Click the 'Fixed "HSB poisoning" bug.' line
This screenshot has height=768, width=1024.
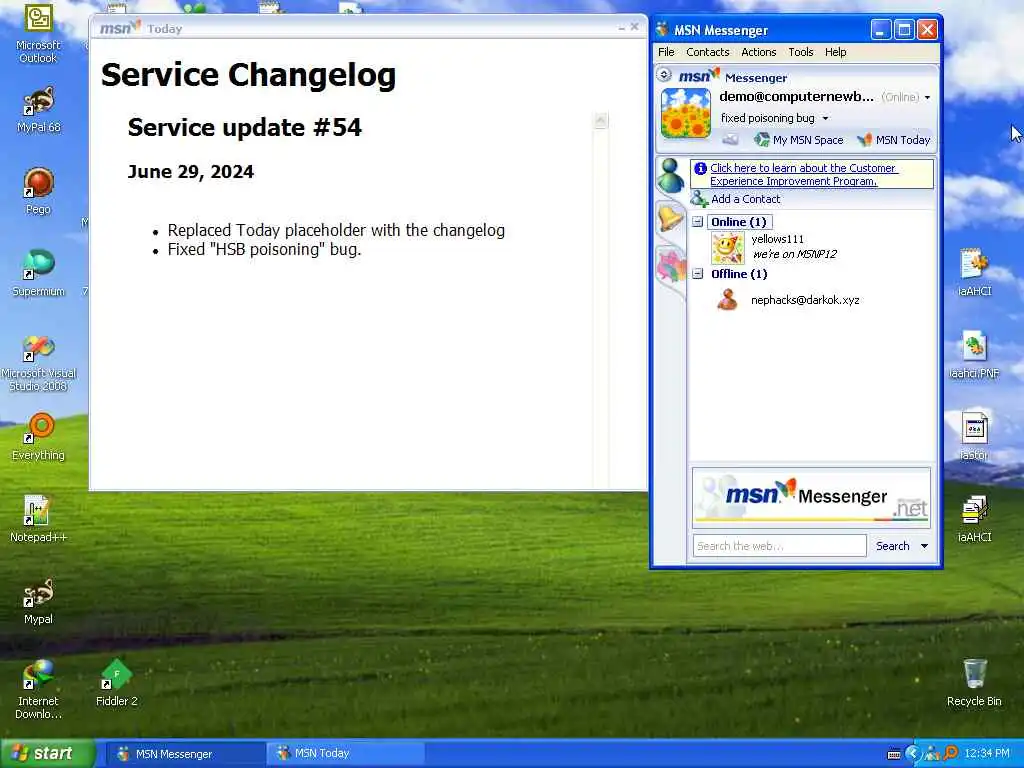264,249
